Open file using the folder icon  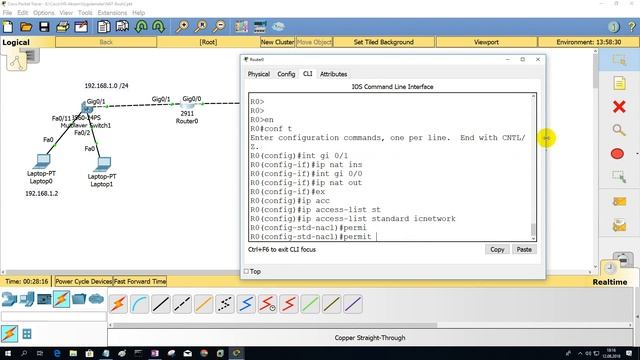pyautogui.click(x=26, y=27)
